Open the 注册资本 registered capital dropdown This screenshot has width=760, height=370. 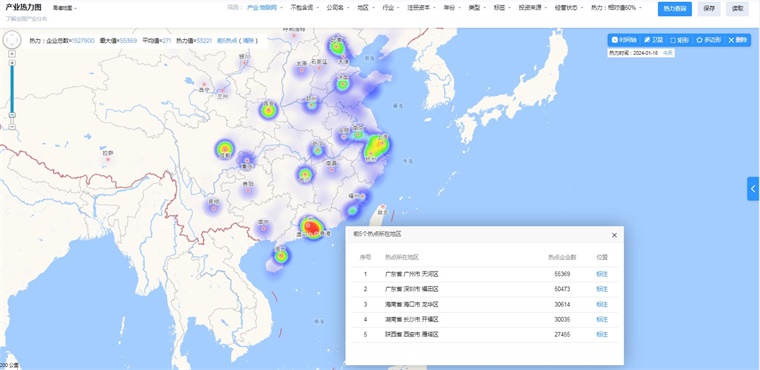click(x=420, y=8)
